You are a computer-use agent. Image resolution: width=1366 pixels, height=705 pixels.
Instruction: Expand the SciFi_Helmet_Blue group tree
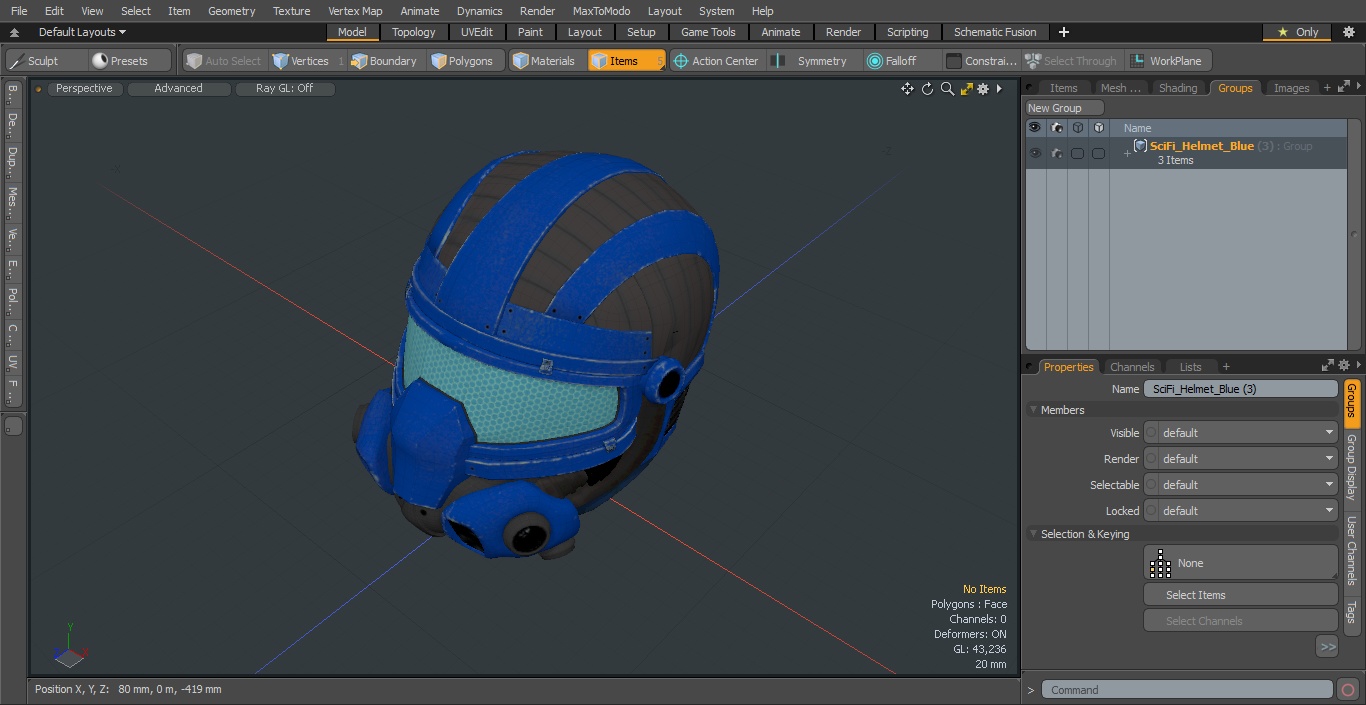point(1127,153)
